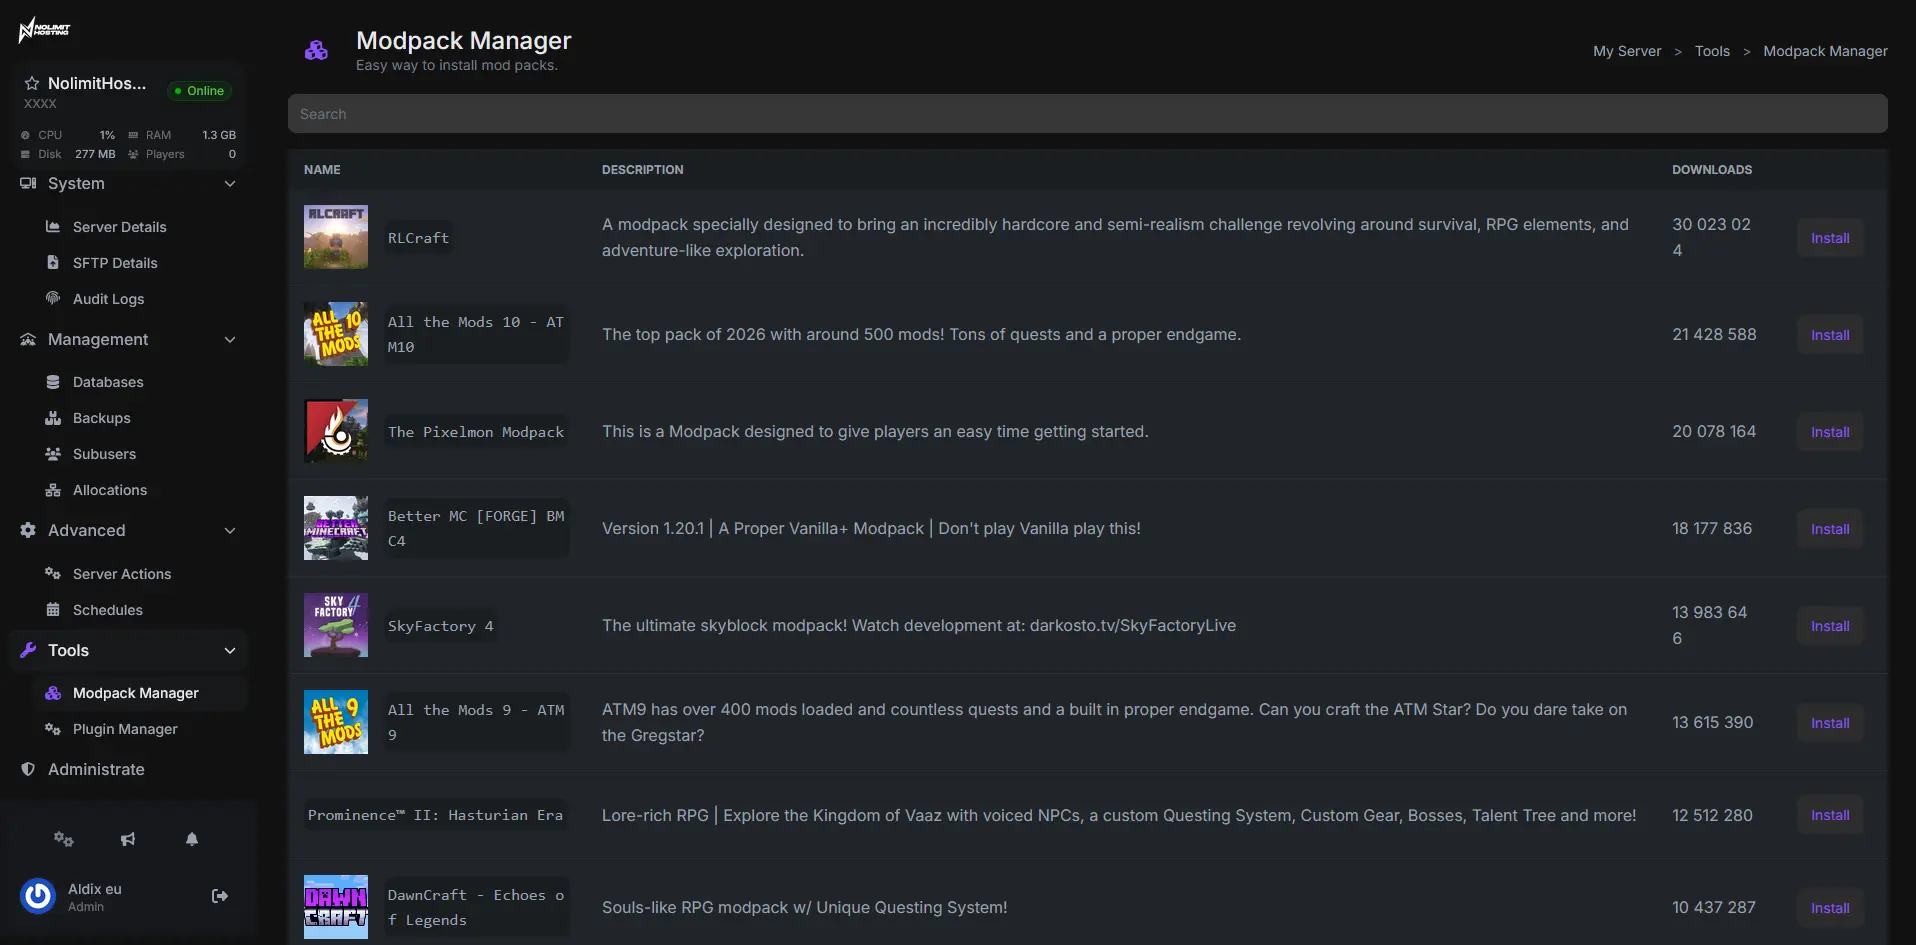Click the Tools wrench icon in sidebar
Viewport: 1916px width, 945px height.
point(28,650)
